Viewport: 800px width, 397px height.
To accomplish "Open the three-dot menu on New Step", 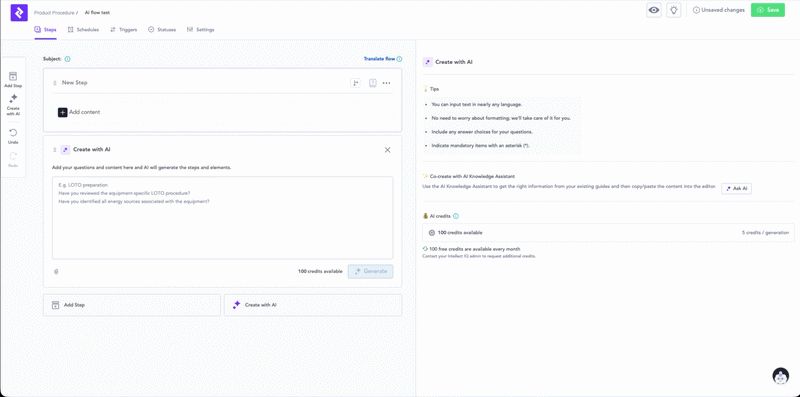I will point(387,83).
